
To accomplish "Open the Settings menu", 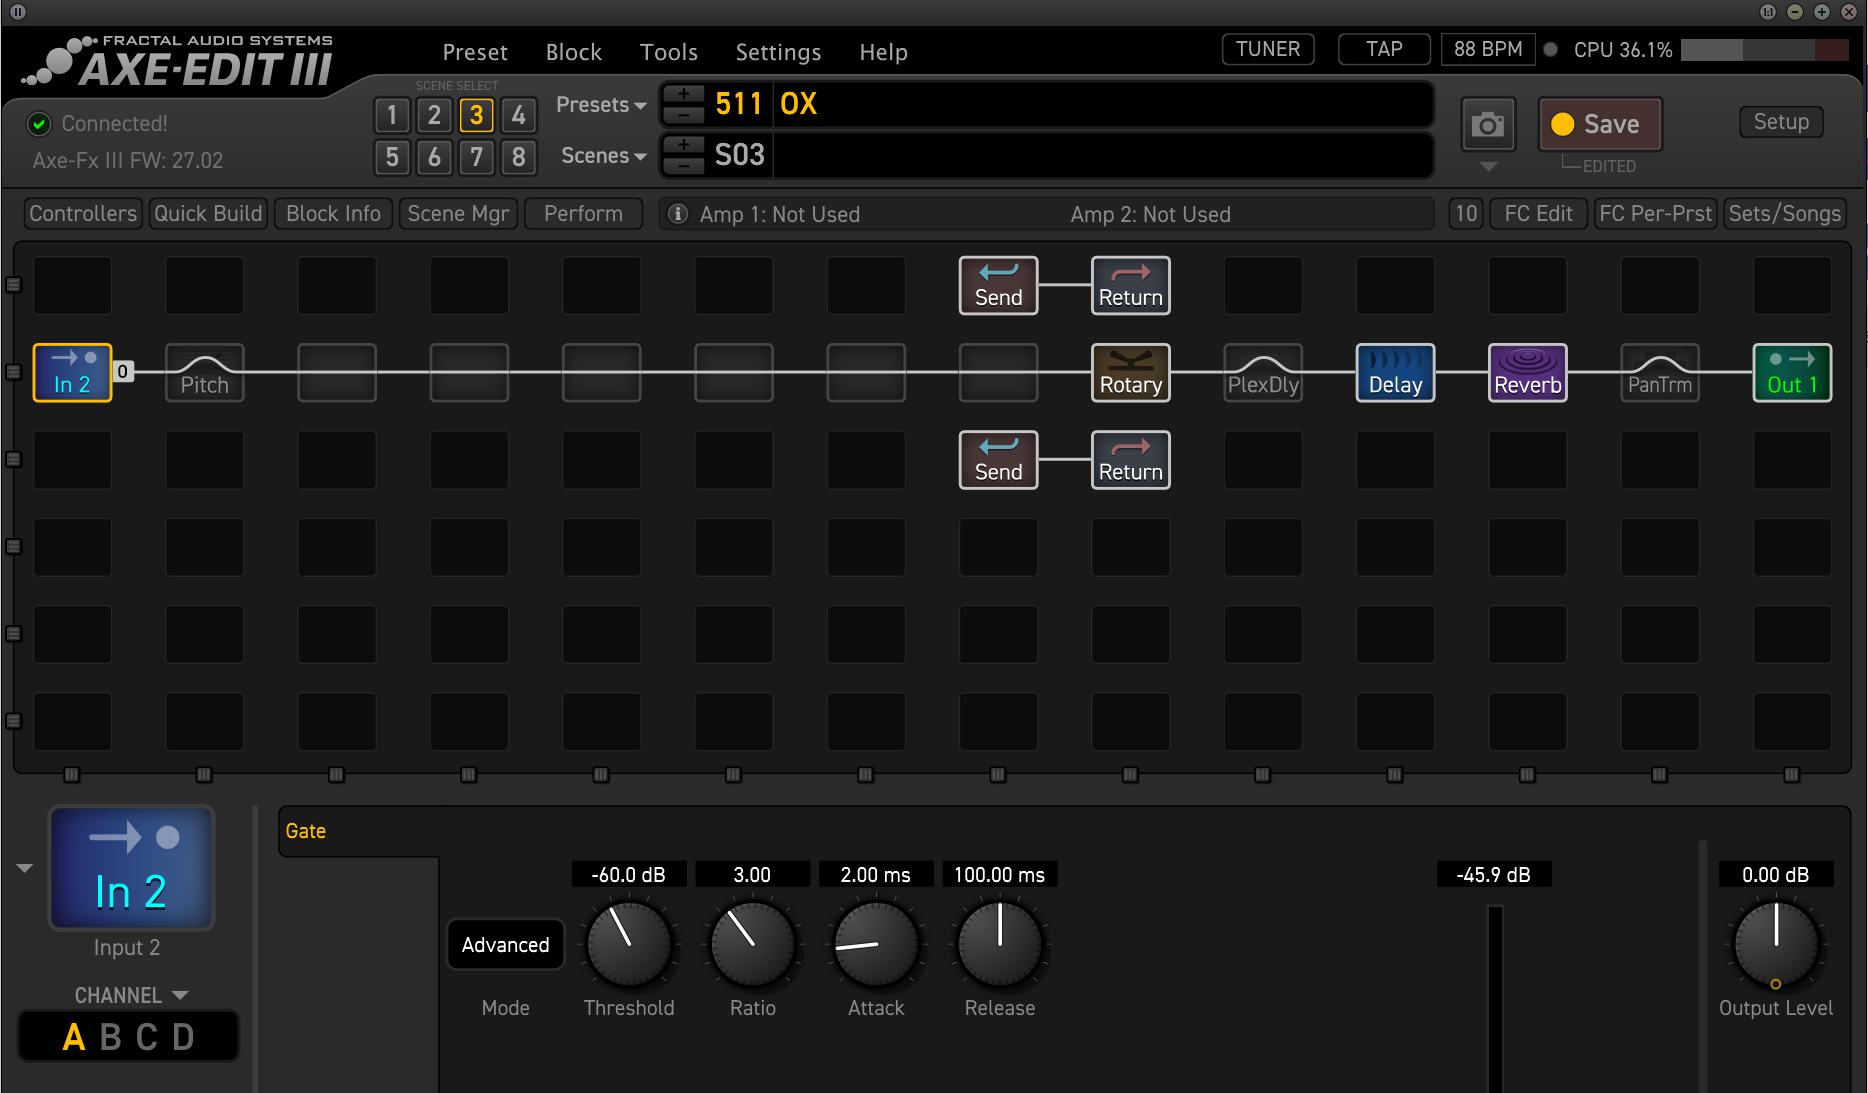I will click(778, 52).
